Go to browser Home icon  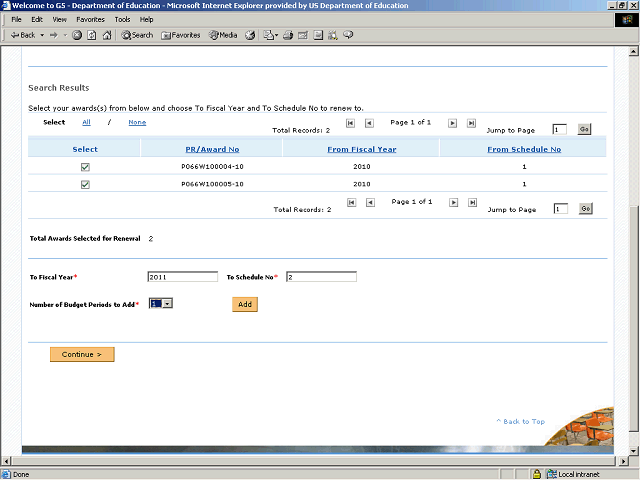[106, 35]
